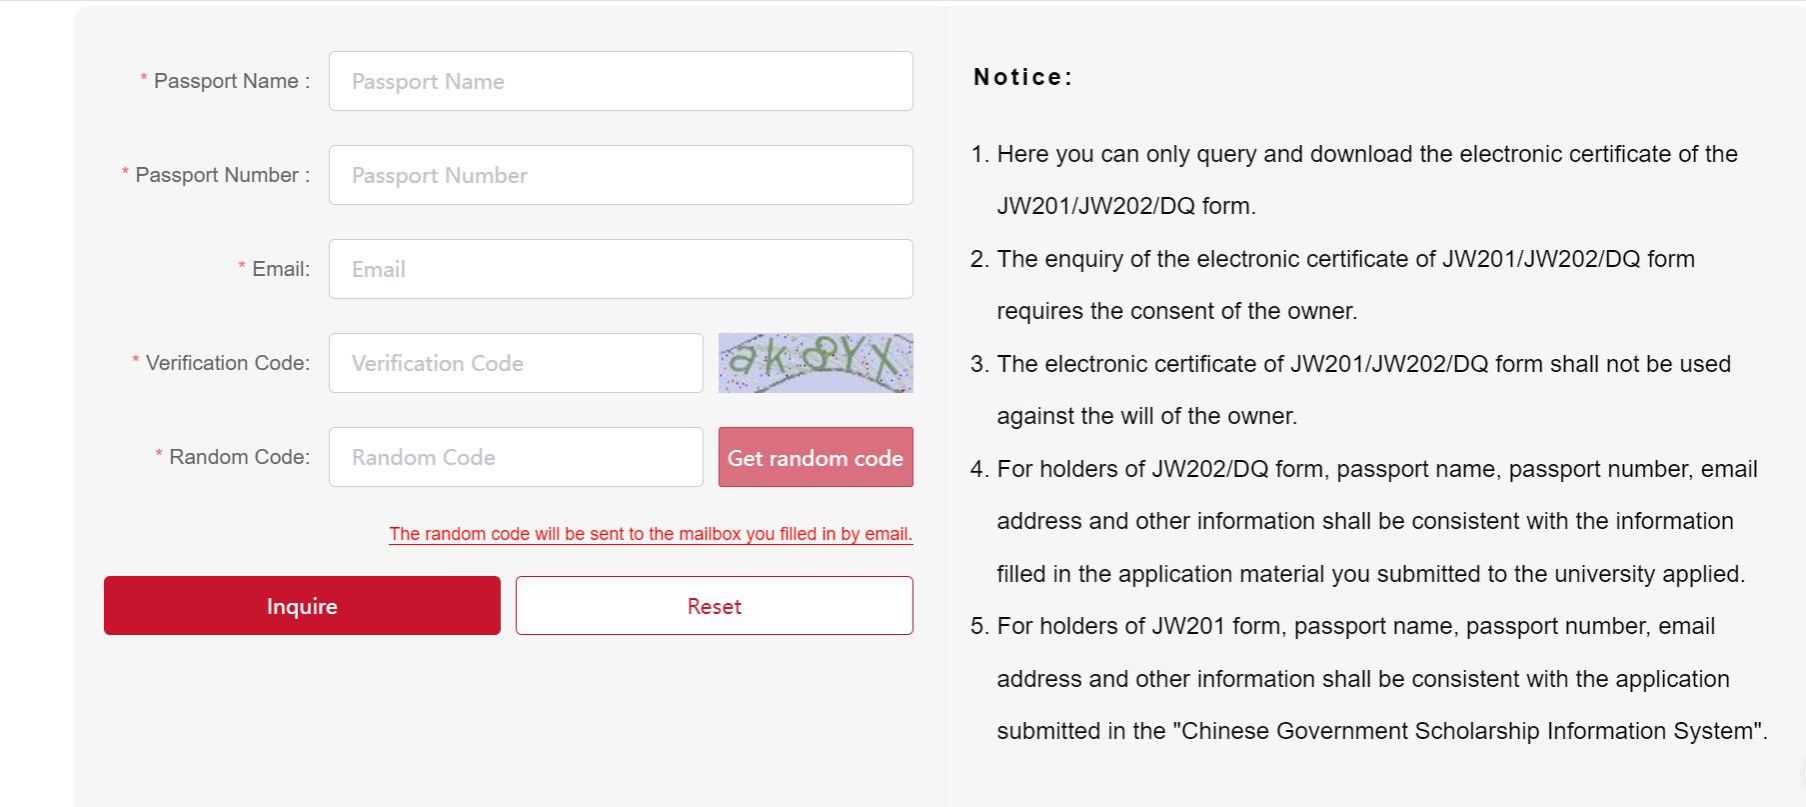Image resolution: width=1806 pixels, height=807 pixels.
Task: Select the Email input field
Action: coord(620,269)
